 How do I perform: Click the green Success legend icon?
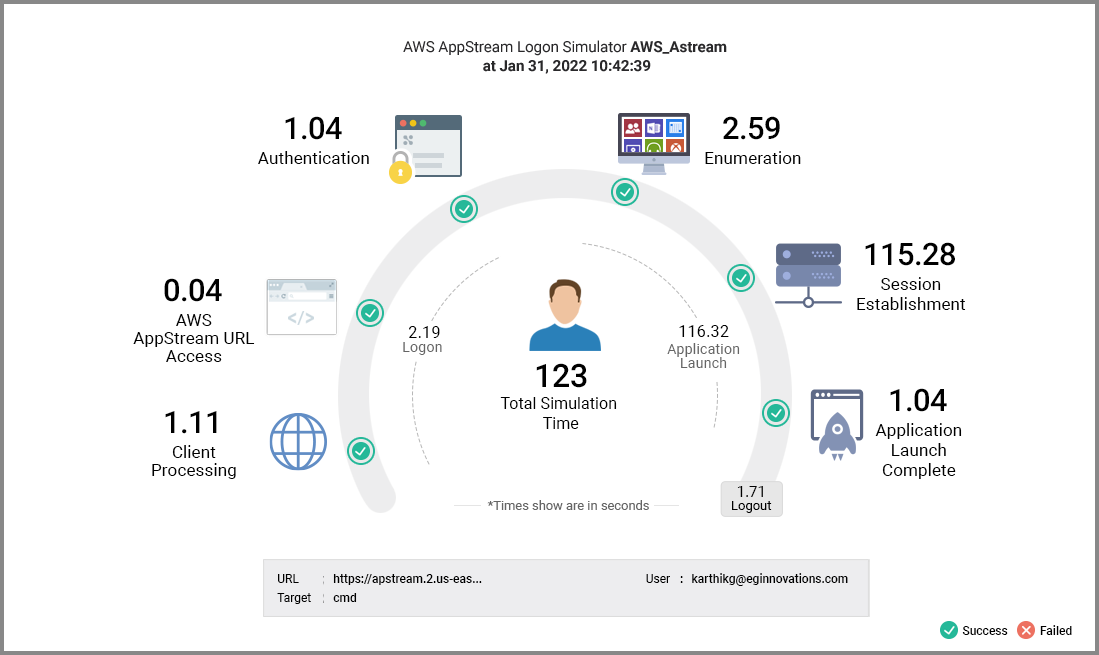[949, 630]
